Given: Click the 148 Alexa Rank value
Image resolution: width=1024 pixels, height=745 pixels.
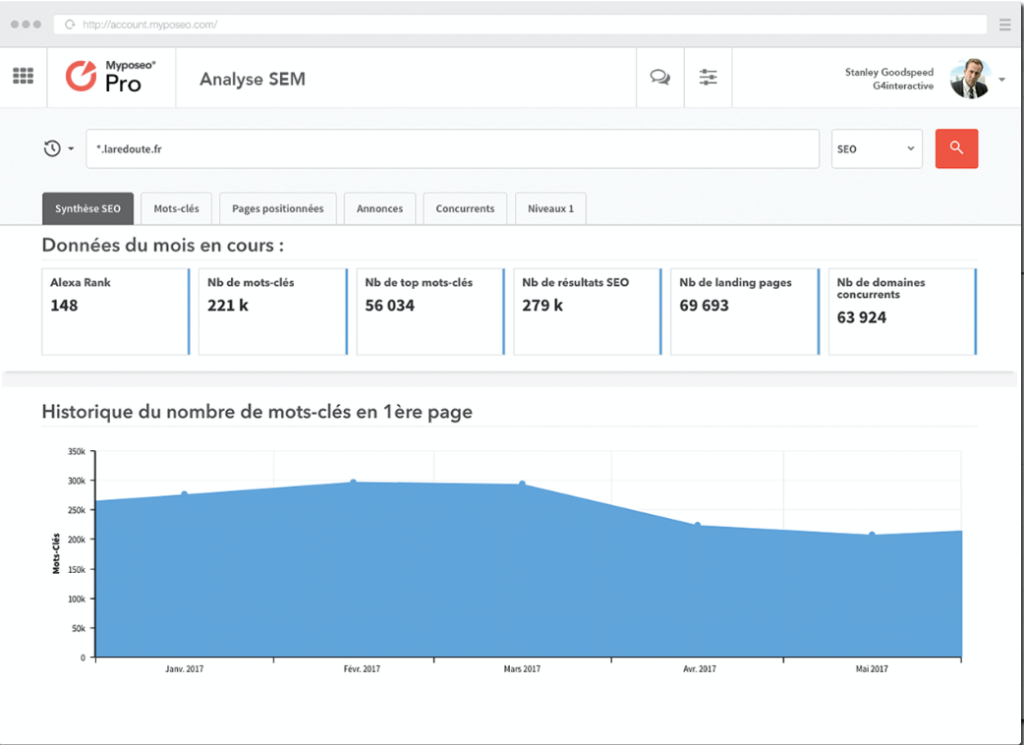Looking at the screenshot, I should [64, 306].
